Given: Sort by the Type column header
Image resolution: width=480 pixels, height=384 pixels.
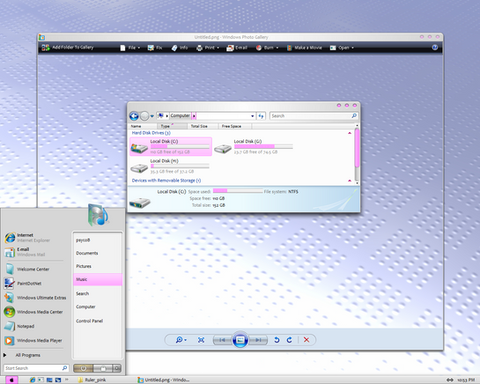Looking at the screenshot, I should coord(172,126).
